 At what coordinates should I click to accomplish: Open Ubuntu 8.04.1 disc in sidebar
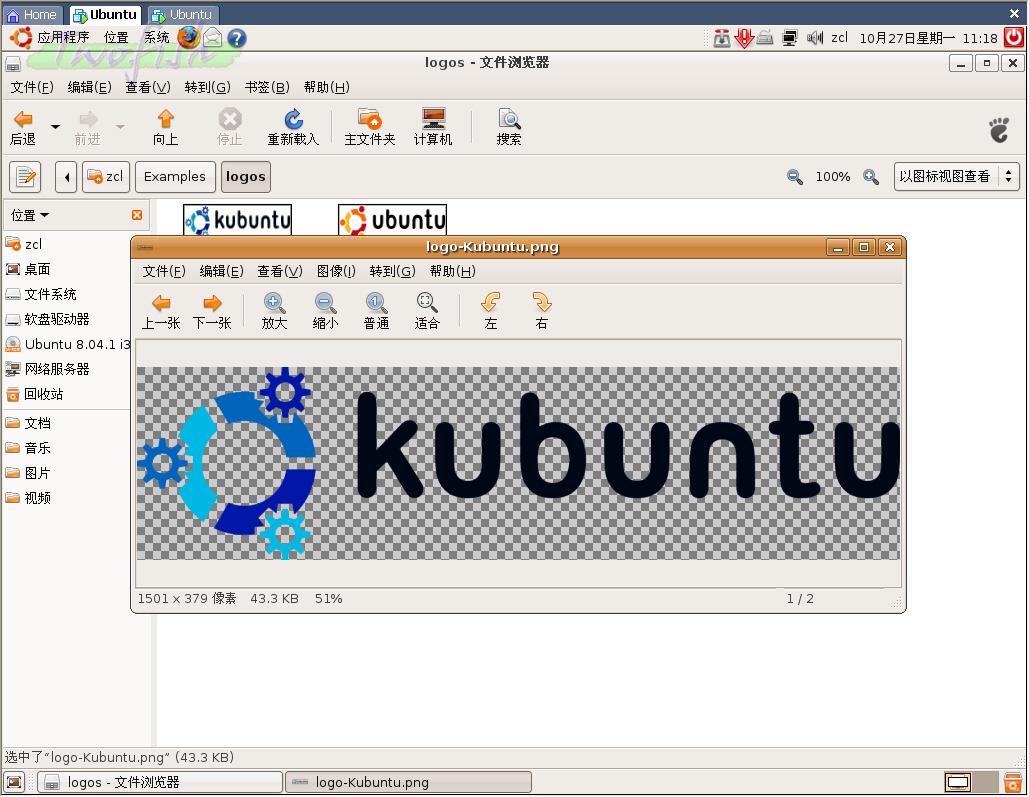(68, 344)
